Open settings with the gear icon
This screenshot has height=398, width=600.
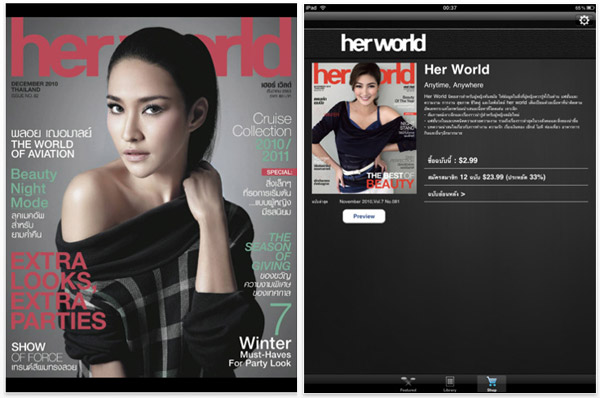pos(584,20)
